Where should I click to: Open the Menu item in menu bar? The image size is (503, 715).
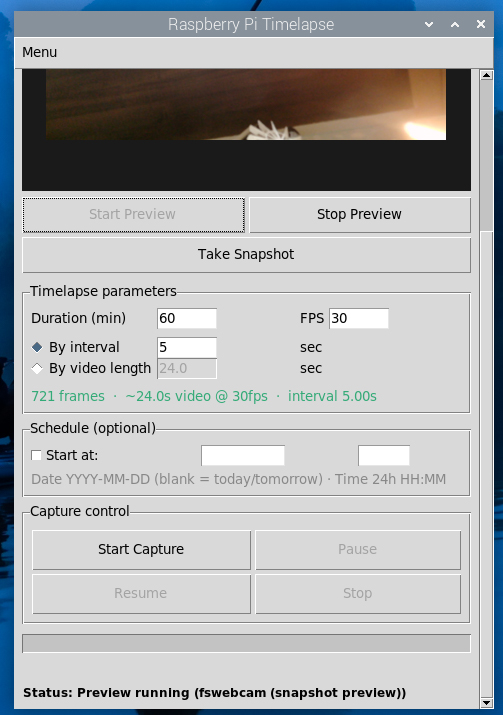(x=40, y=52)
